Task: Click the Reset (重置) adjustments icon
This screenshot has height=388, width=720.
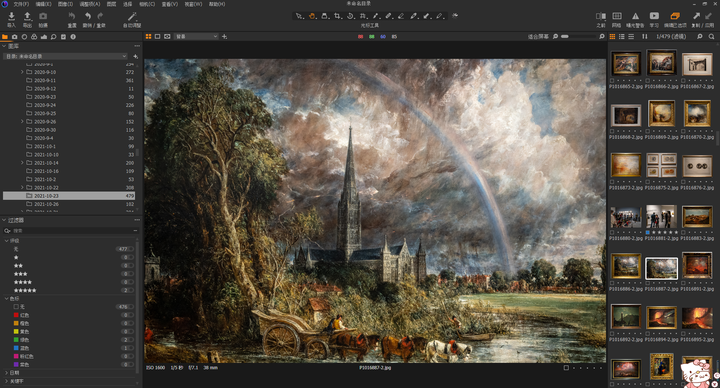Action: pos(72,16)
